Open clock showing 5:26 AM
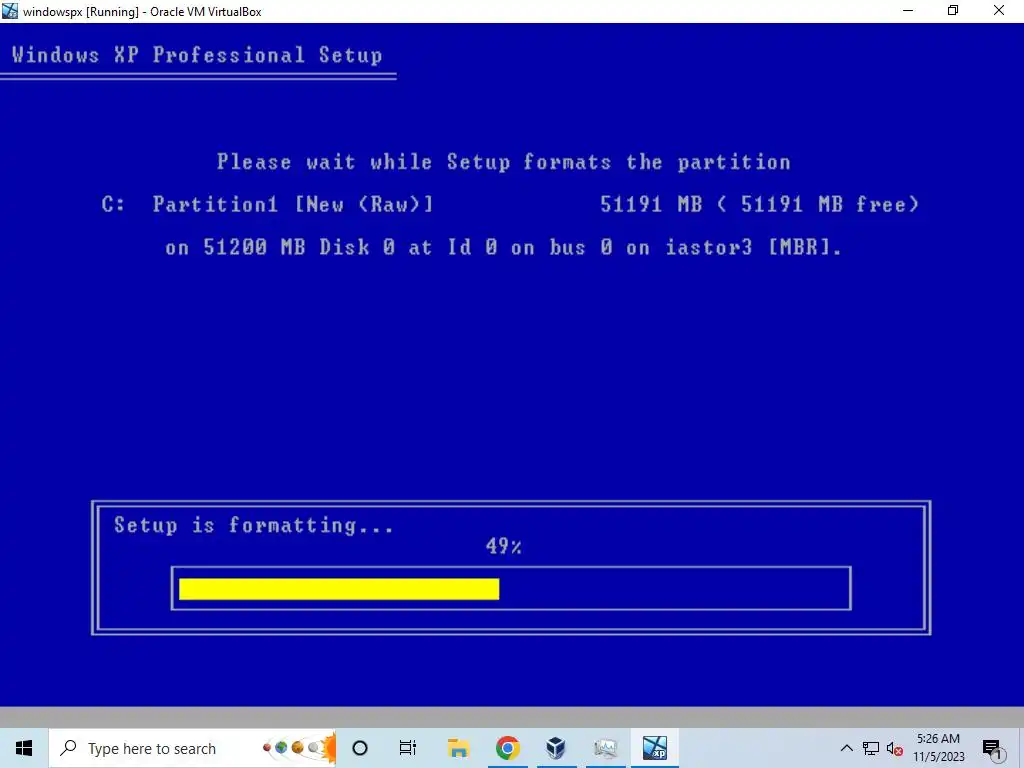The width and height of the screenshot is (1024, 768). tap(938, 739)
